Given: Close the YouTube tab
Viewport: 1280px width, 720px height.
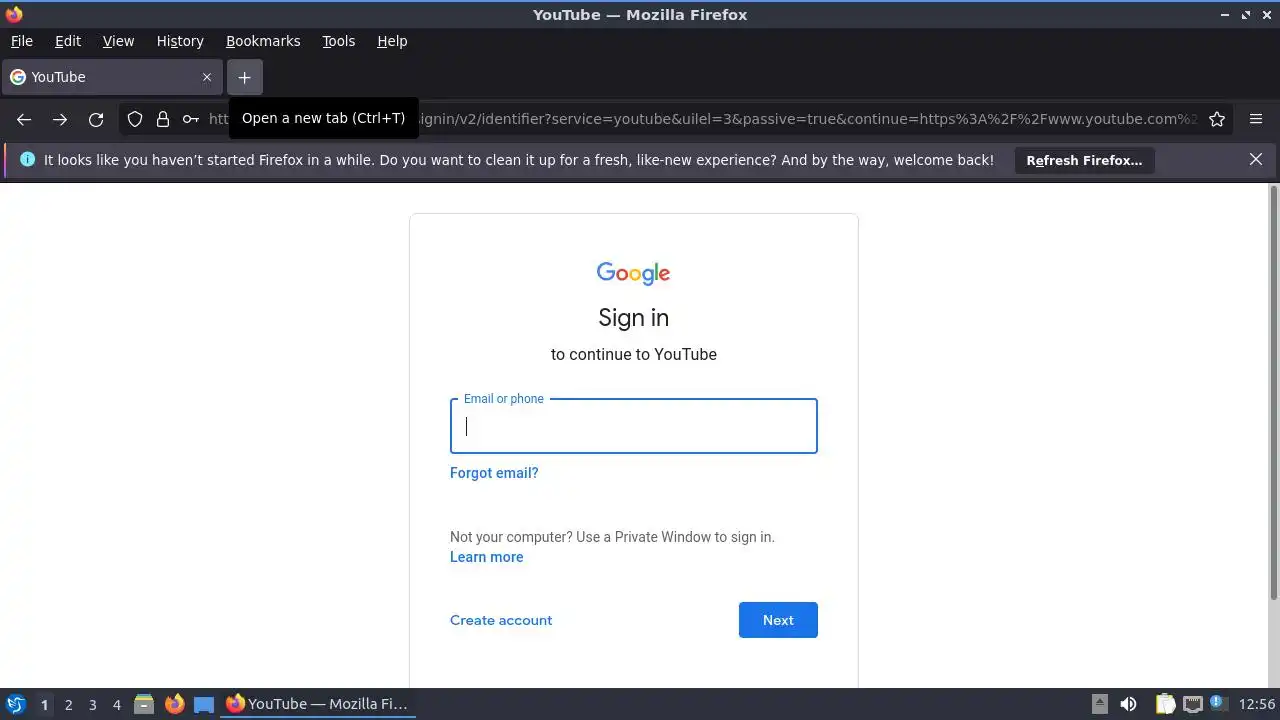Looking at the screenshot, I should coord(207,77).
